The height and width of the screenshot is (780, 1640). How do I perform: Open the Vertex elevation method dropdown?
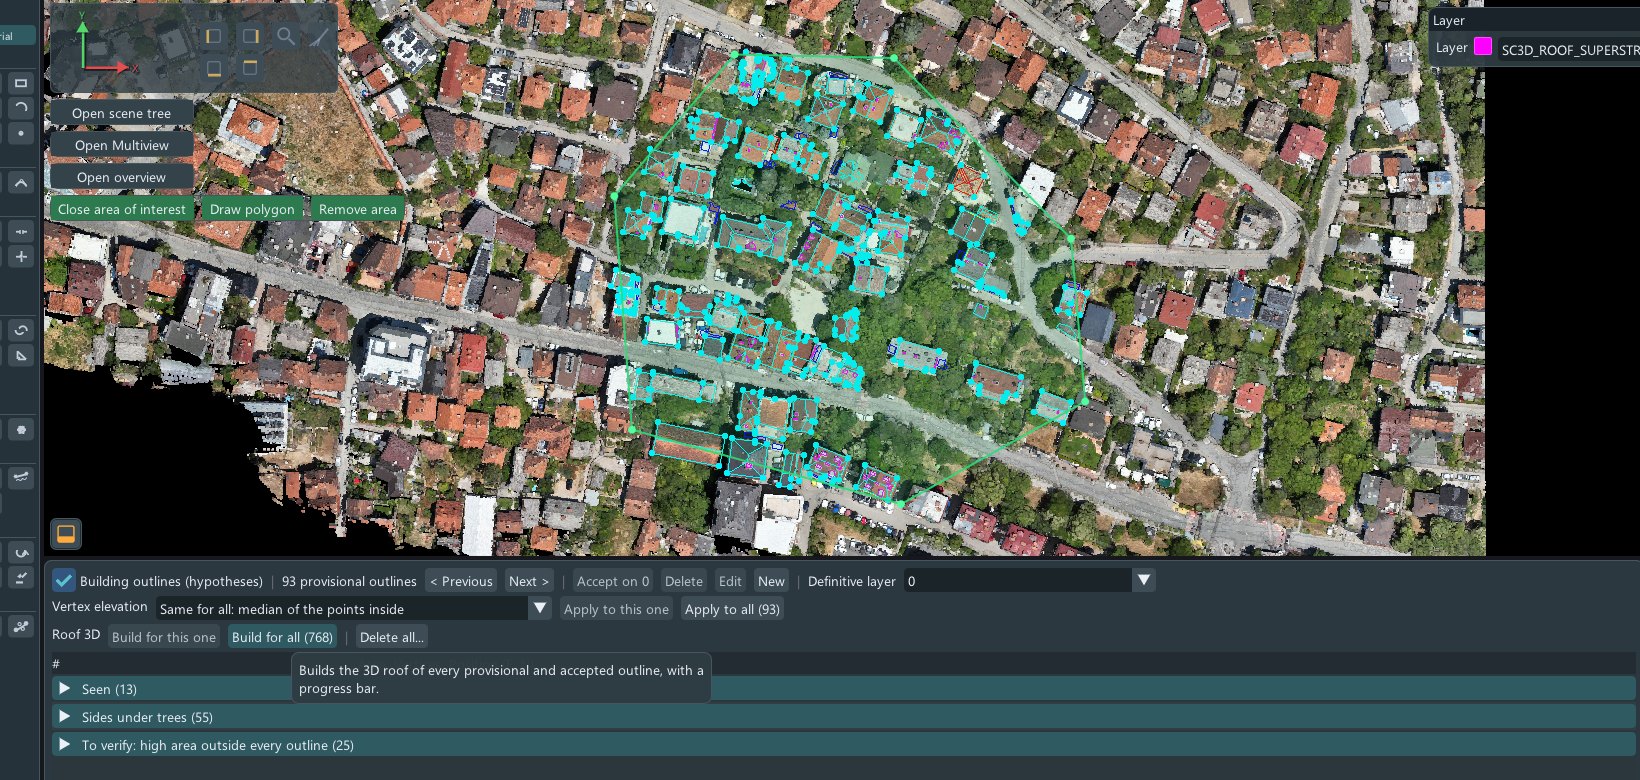click(540, 608)
